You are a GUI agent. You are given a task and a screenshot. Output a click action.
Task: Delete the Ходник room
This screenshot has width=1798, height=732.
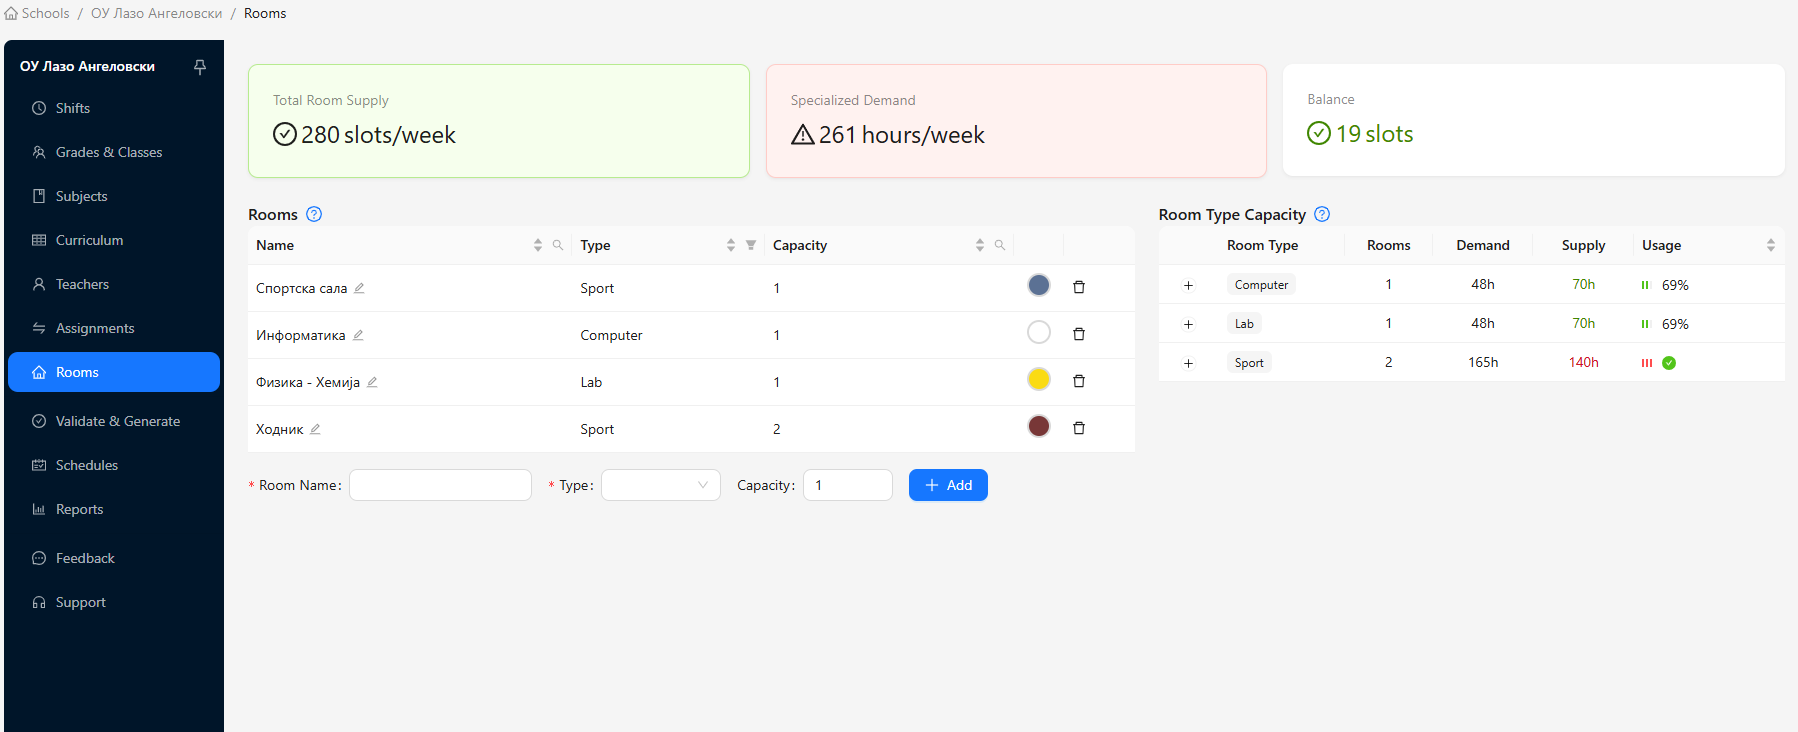pos(1079,428)
